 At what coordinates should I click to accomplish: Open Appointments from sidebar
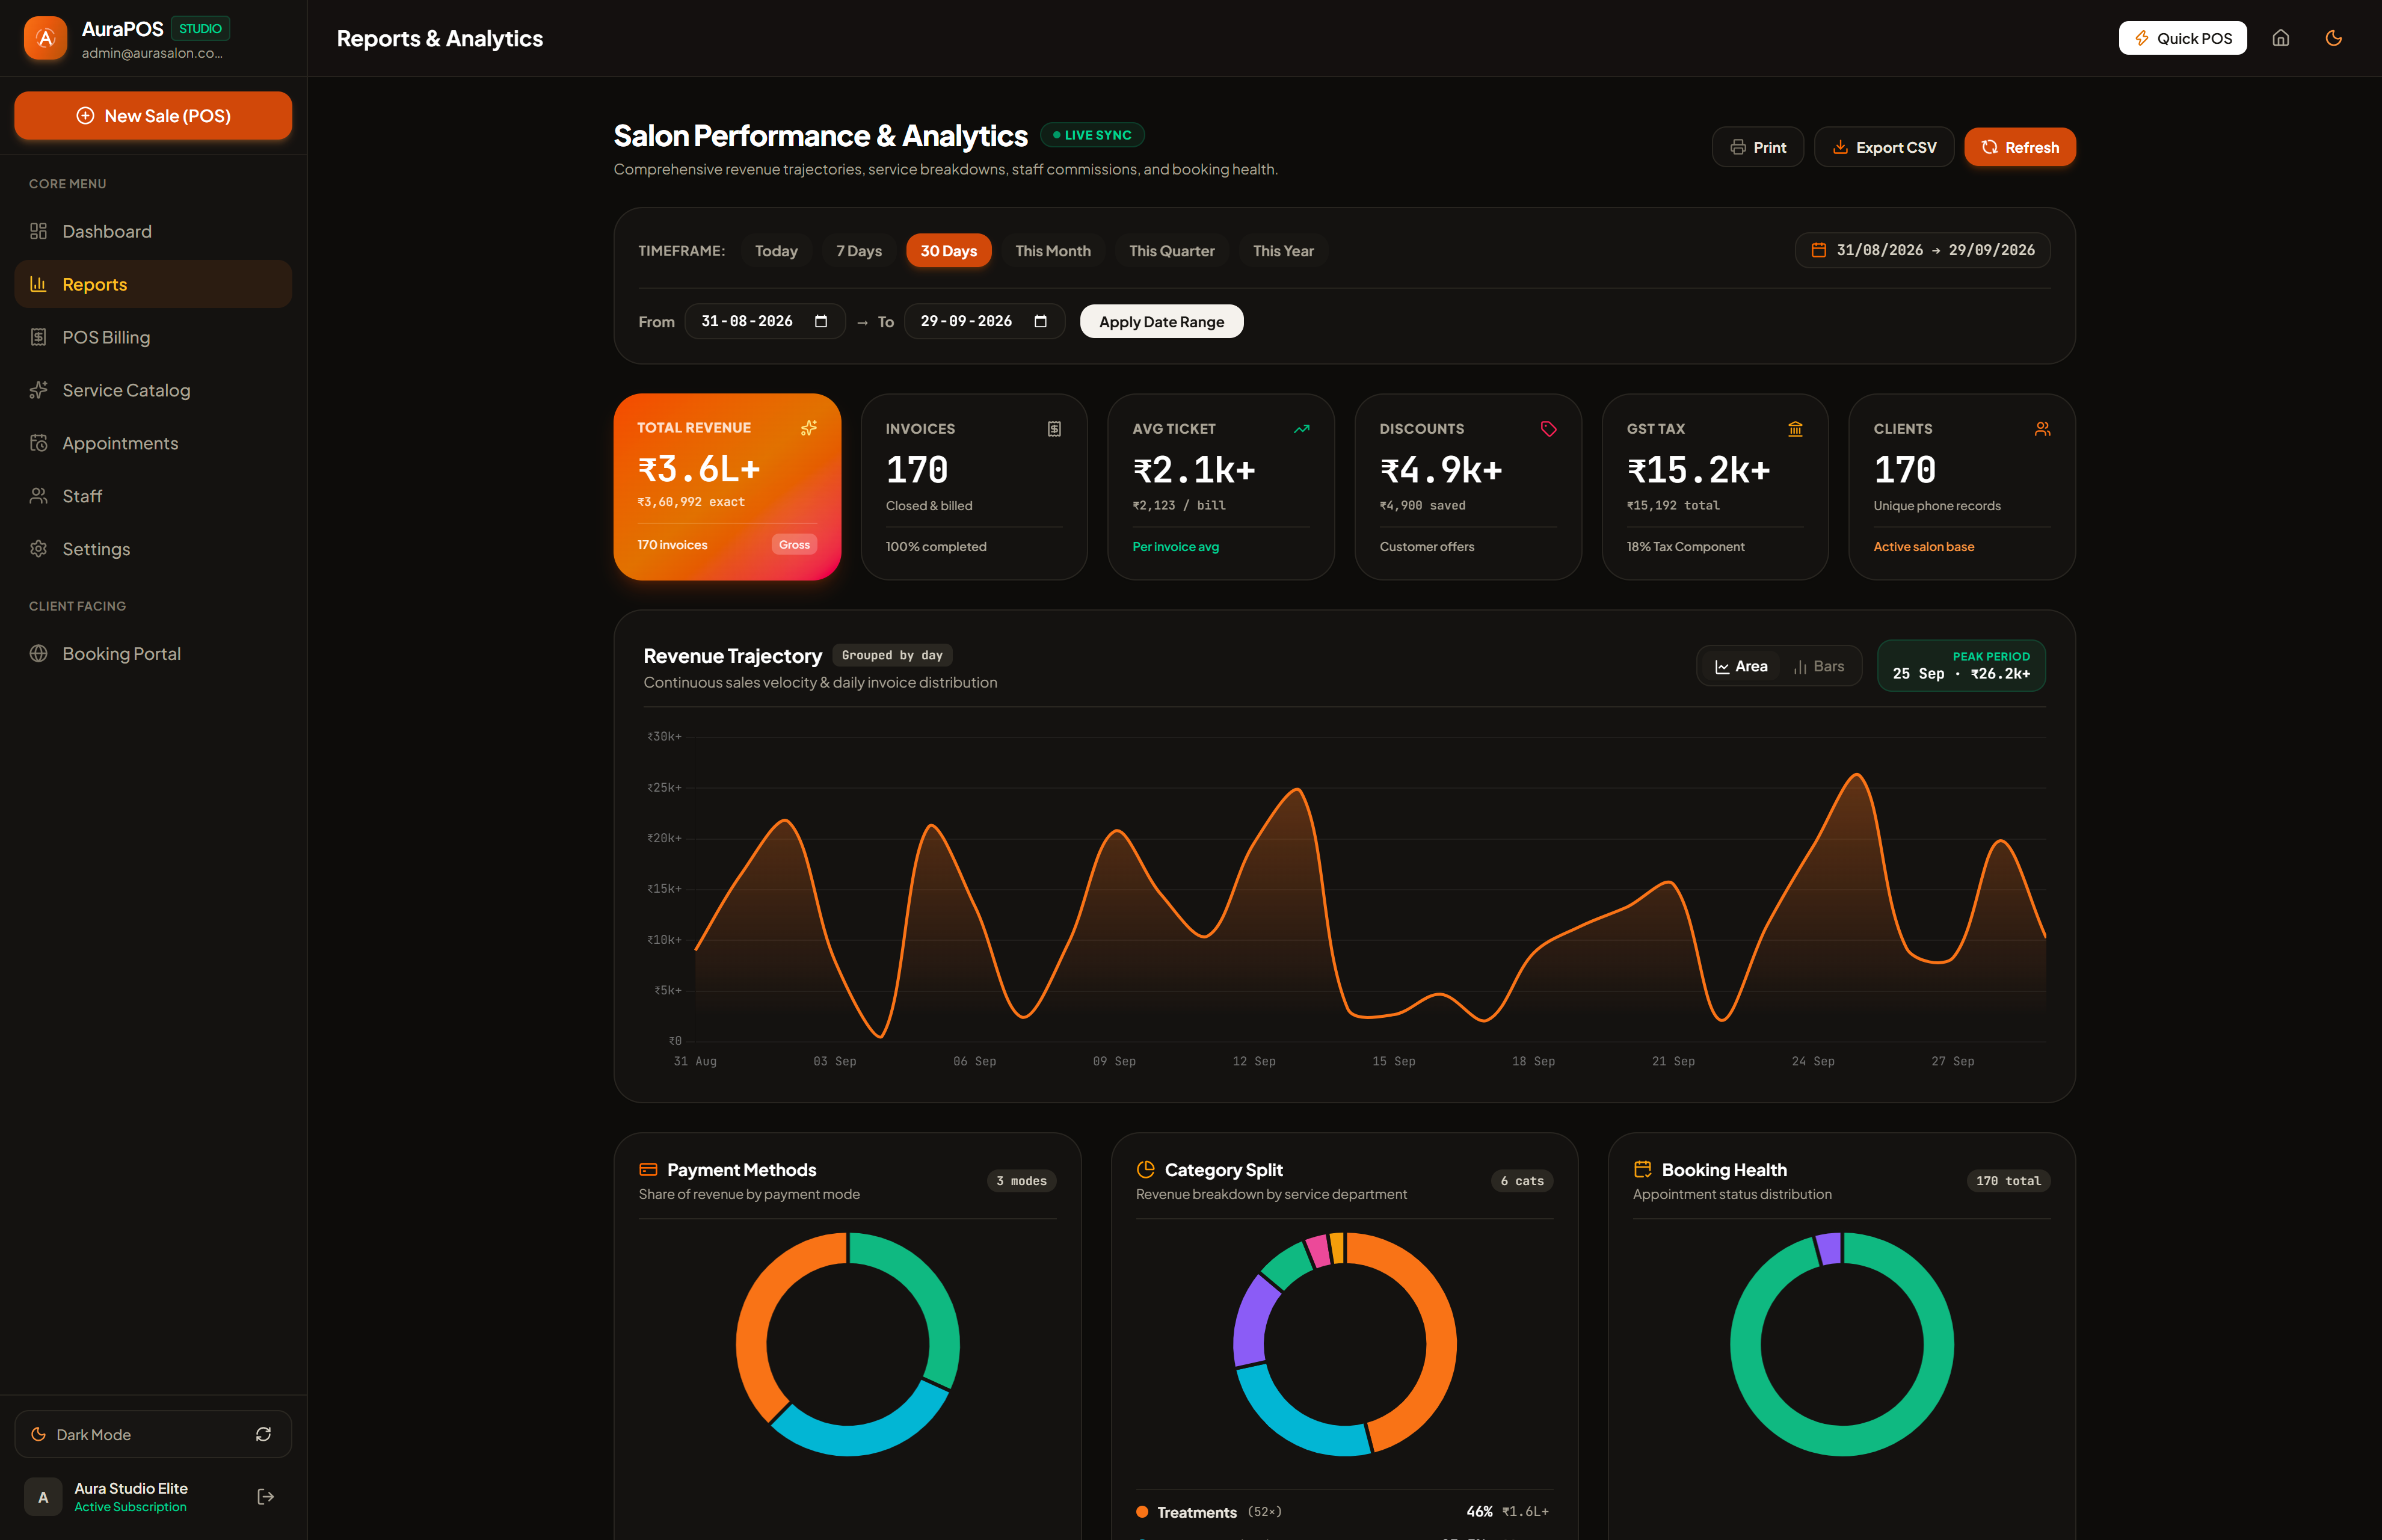153,443
